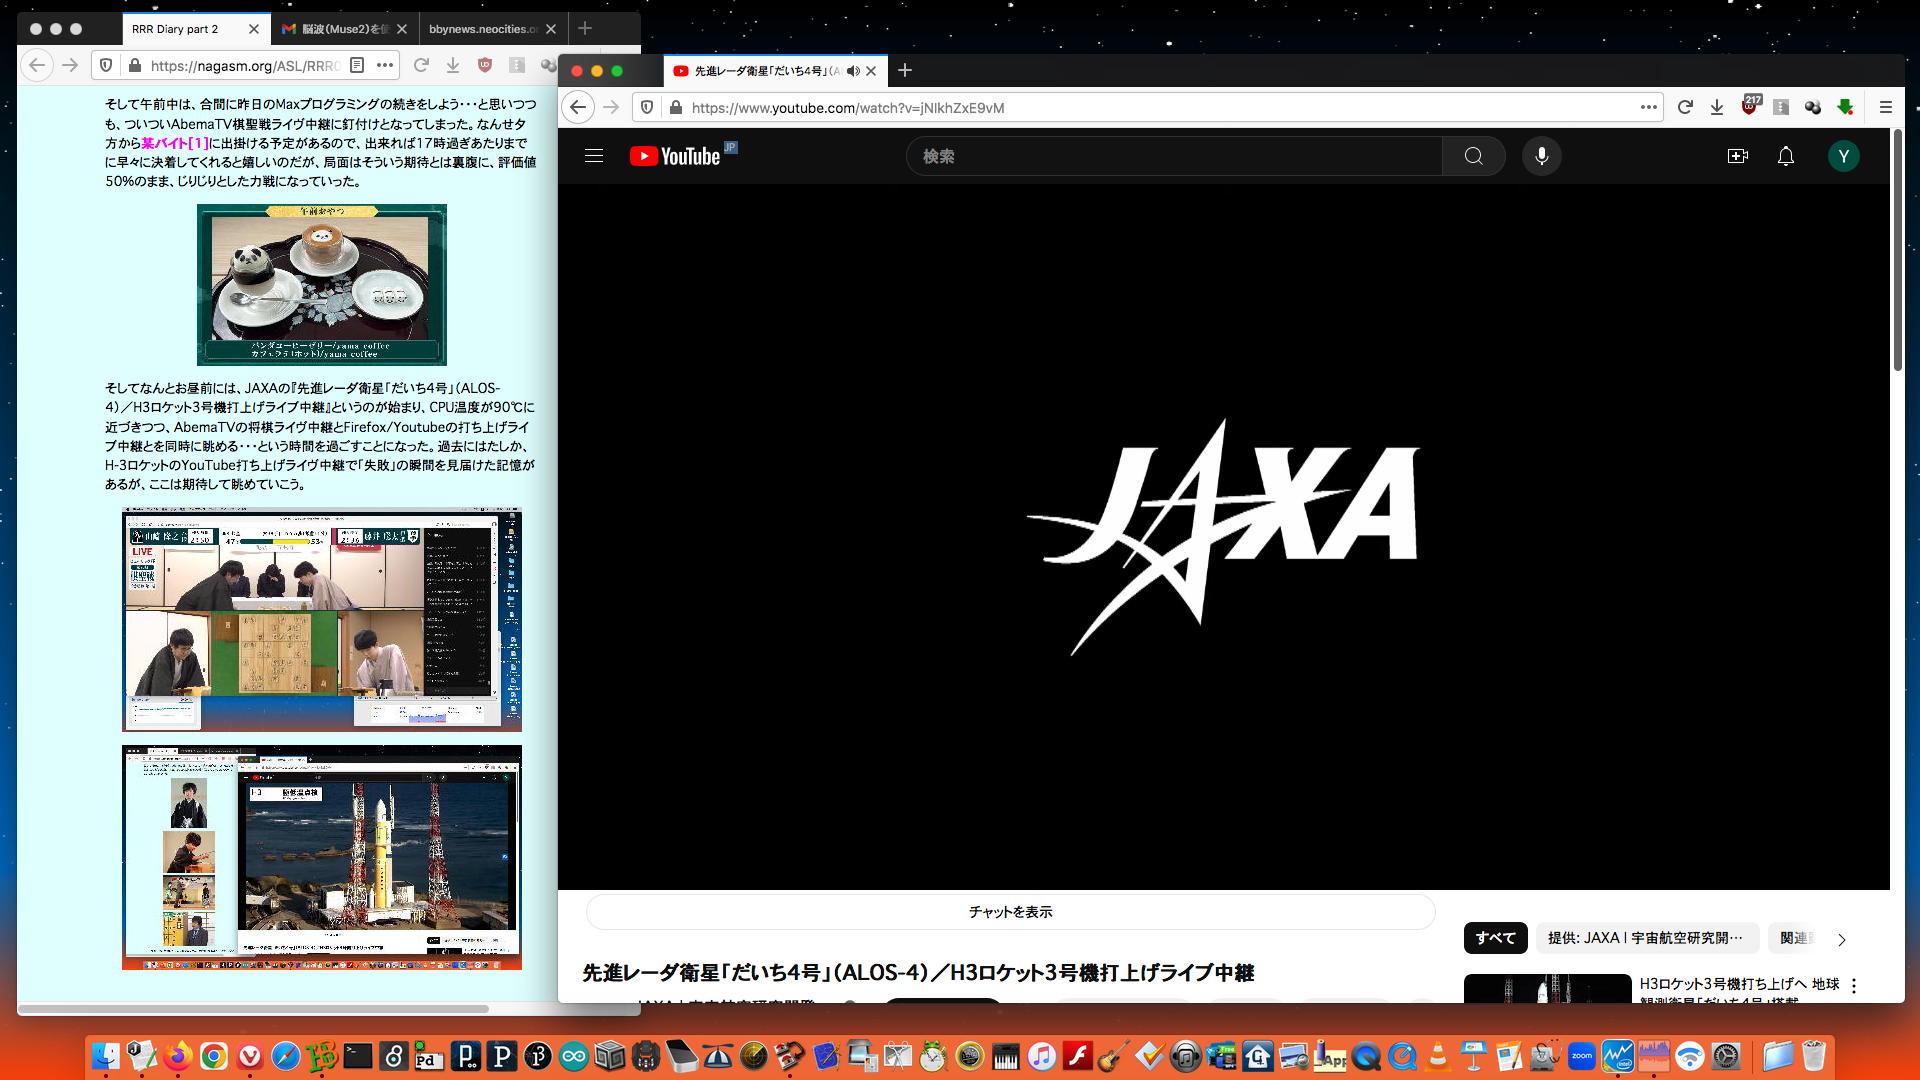Open Firefox downloads arrow in YouTube window
1920x1080 pixels.
pos(1717,107)
